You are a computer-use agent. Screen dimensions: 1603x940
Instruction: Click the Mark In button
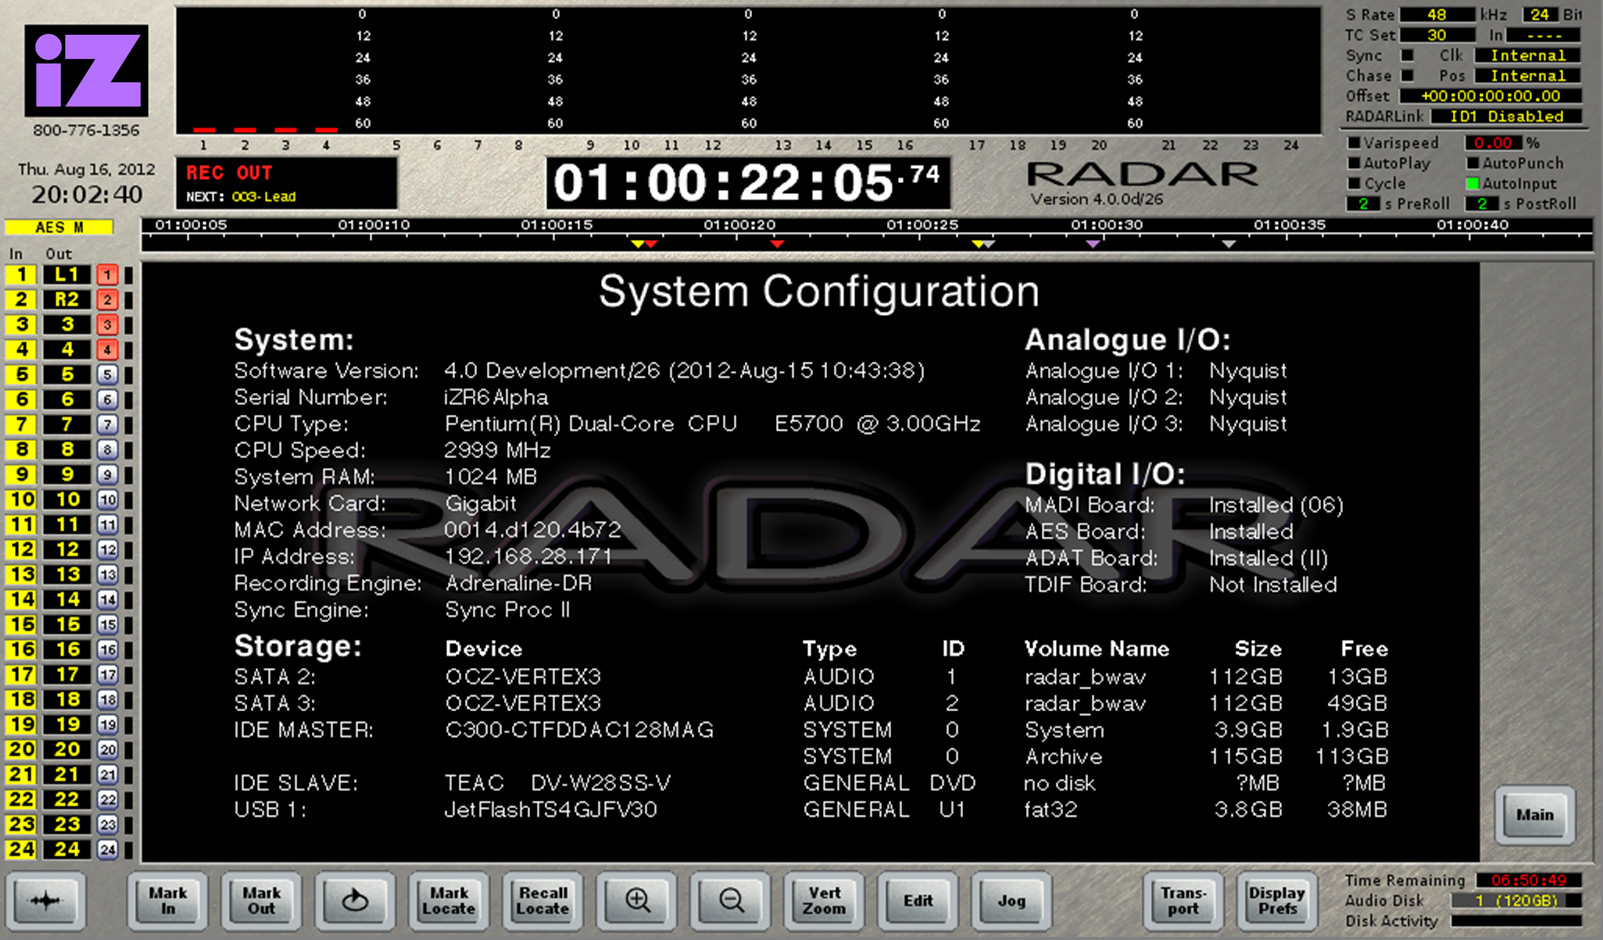tap(168, 901)
